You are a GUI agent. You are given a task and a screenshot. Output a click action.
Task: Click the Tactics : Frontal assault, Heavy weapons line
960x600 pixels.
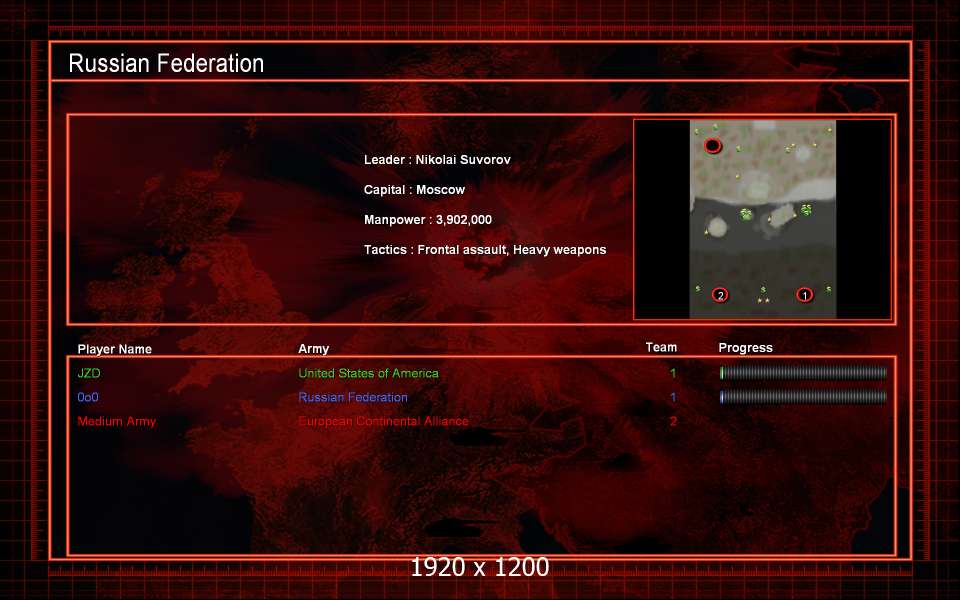pyautogui.click(x=485, y=250)
